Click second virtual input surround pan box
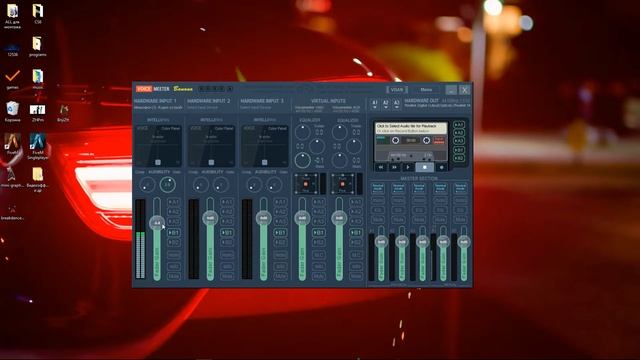The width and height of the screenshot is (640, 360). point(342,184)
